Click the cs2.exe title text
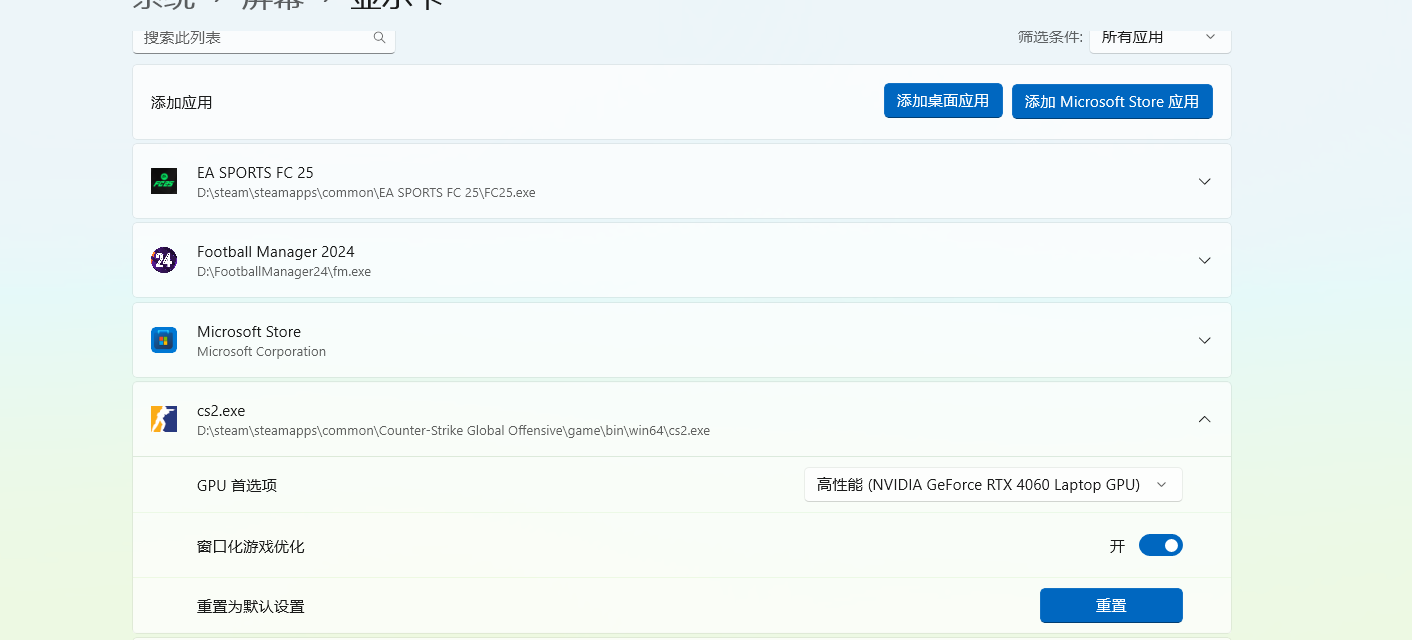 tap(221, 410)
